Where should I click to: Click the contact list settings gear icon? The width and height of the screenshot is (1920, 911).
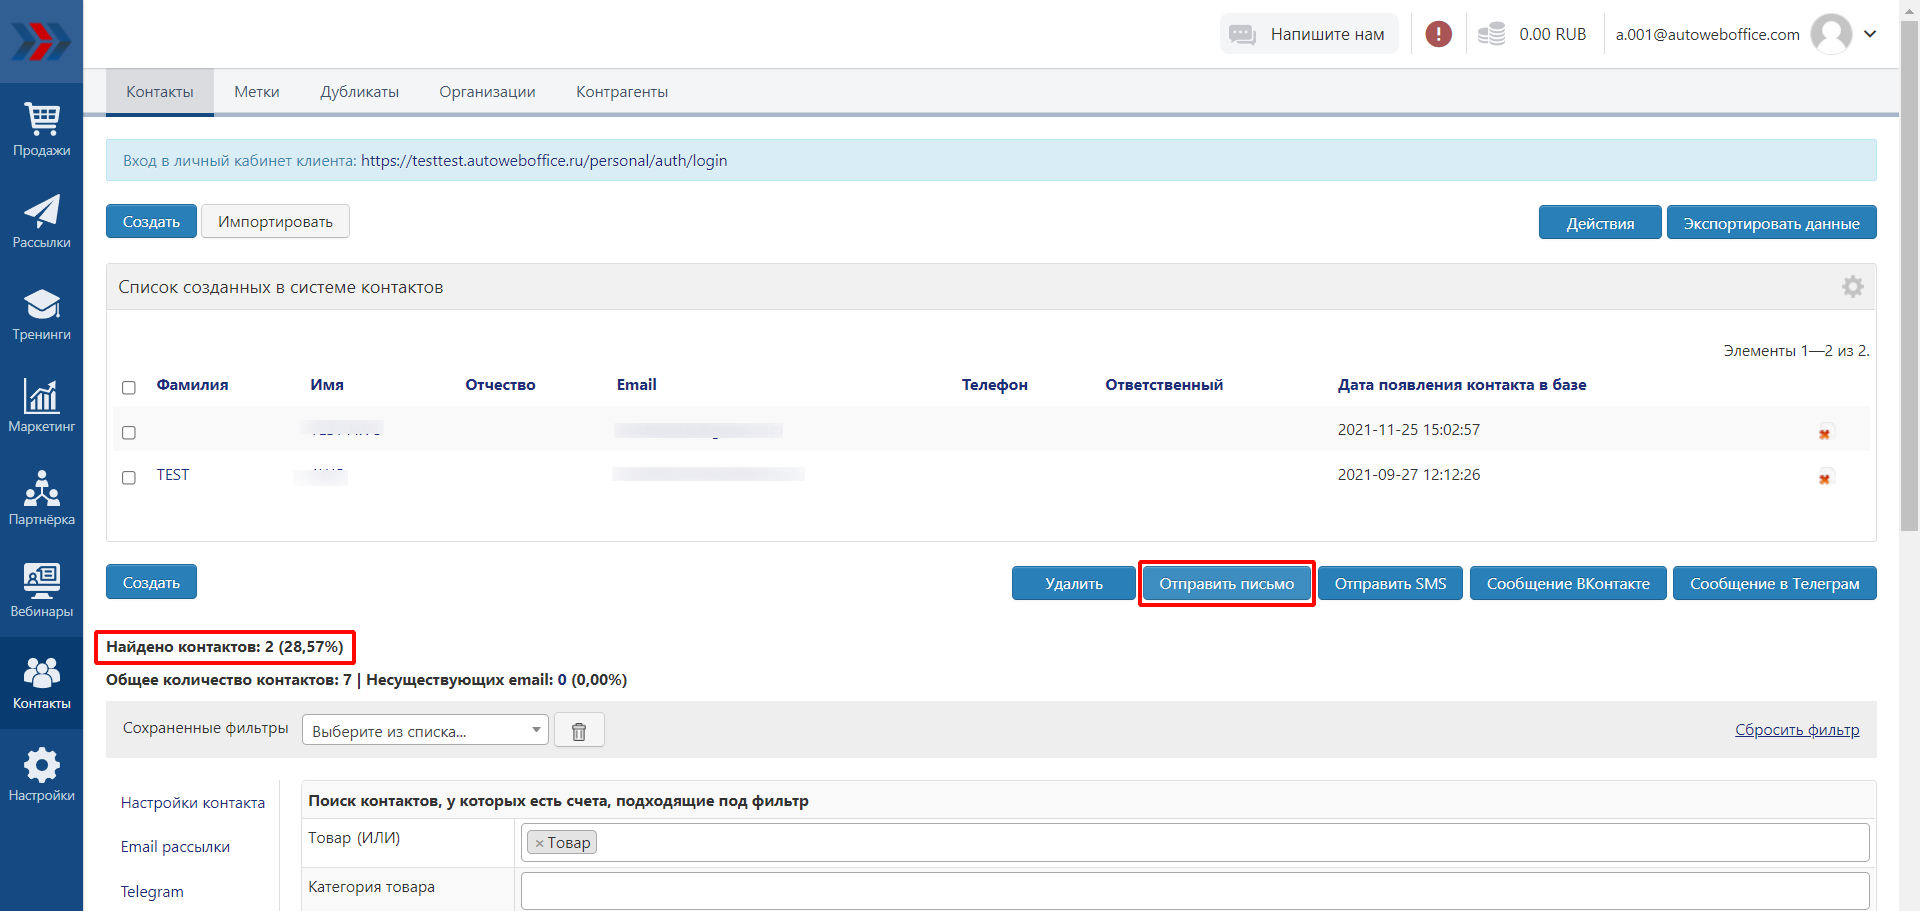click(1852, 287)
